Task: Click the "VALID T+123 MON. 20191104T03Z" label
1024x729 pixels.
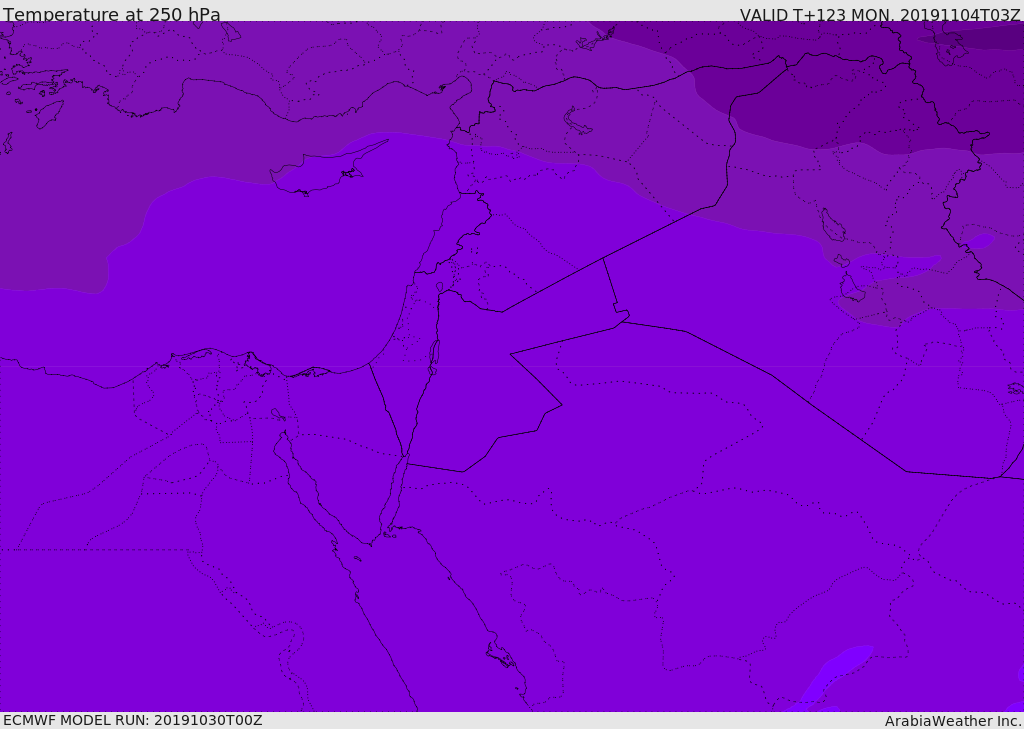Action: tap(880, 14)
